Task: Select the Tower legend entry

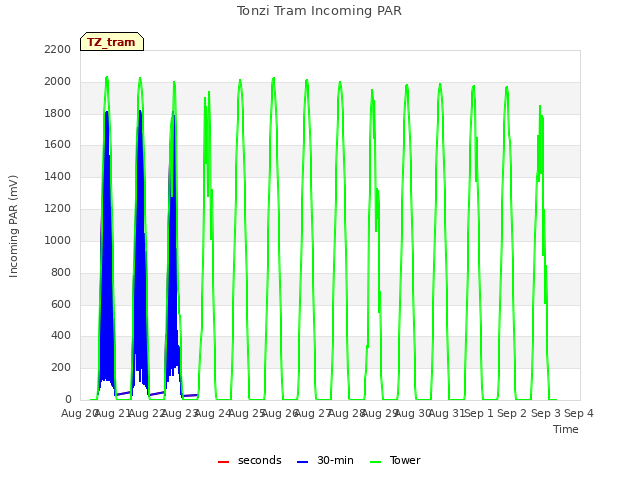Action: click(x=395, y=460)
